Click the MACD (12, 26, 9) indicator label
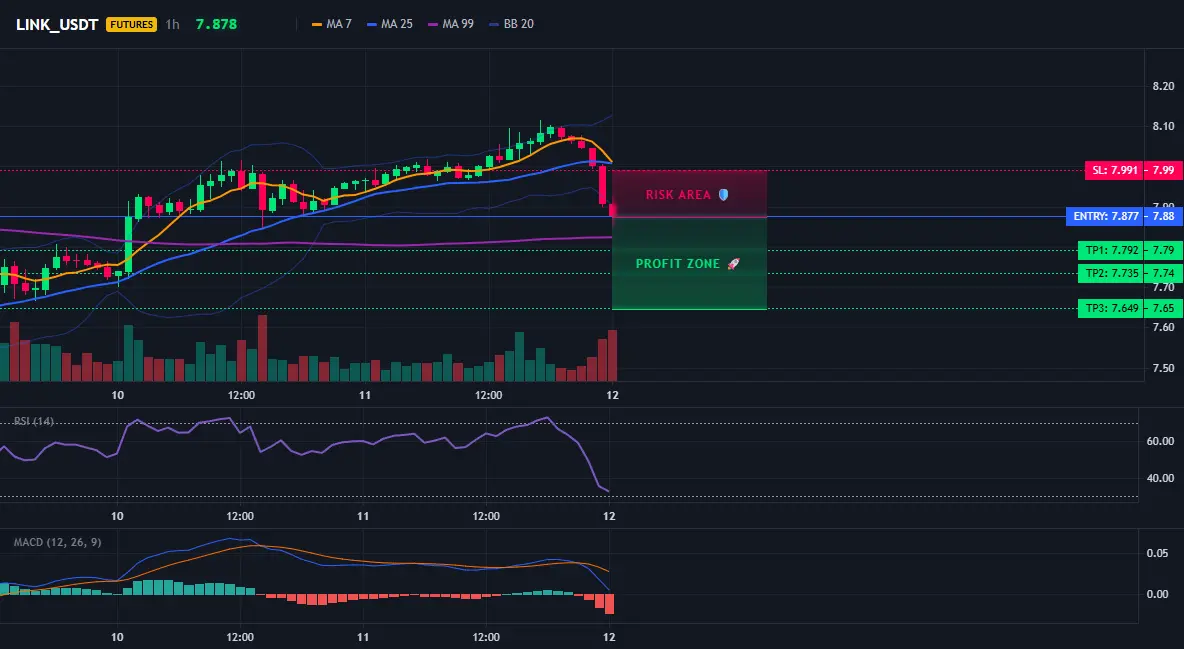1184x649 pixels. 57,542
